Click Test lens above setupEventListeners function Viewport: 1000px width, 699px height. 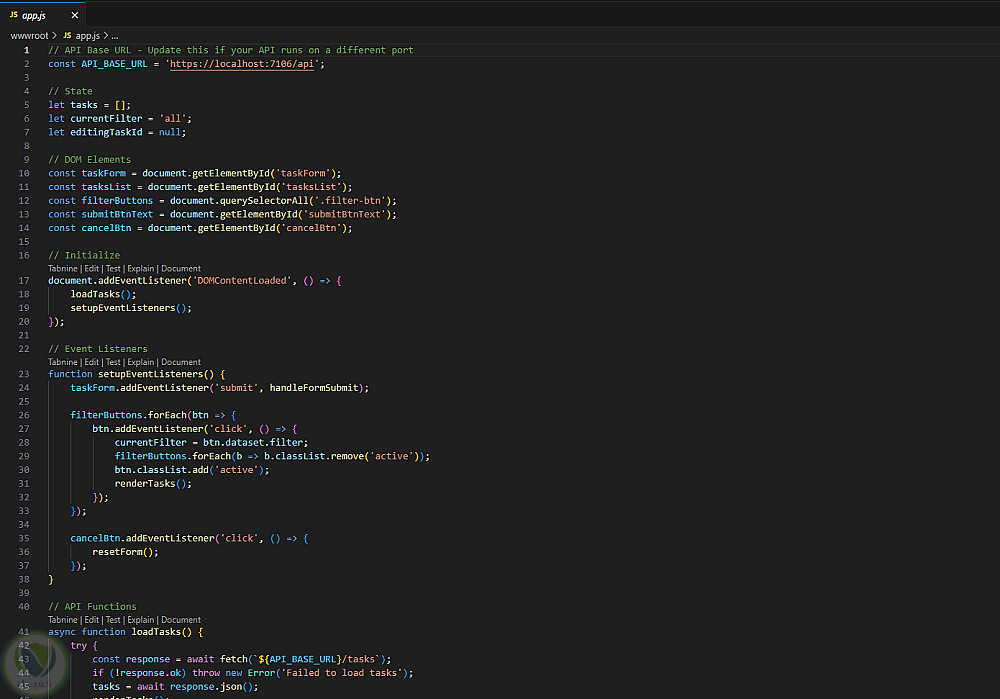pyautogui.click(x=113, y=362)
